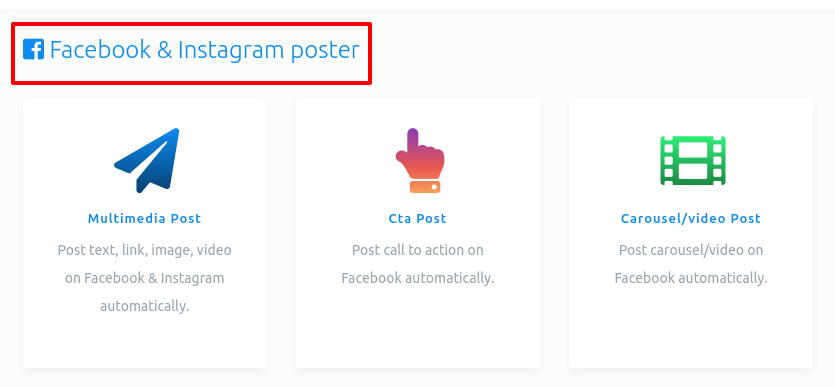The height and width of the screenshot is (387, 835).
Task: Click "Facebook automatically." under Cta Post
Action: pyautogui.click(x=418, y=278)
